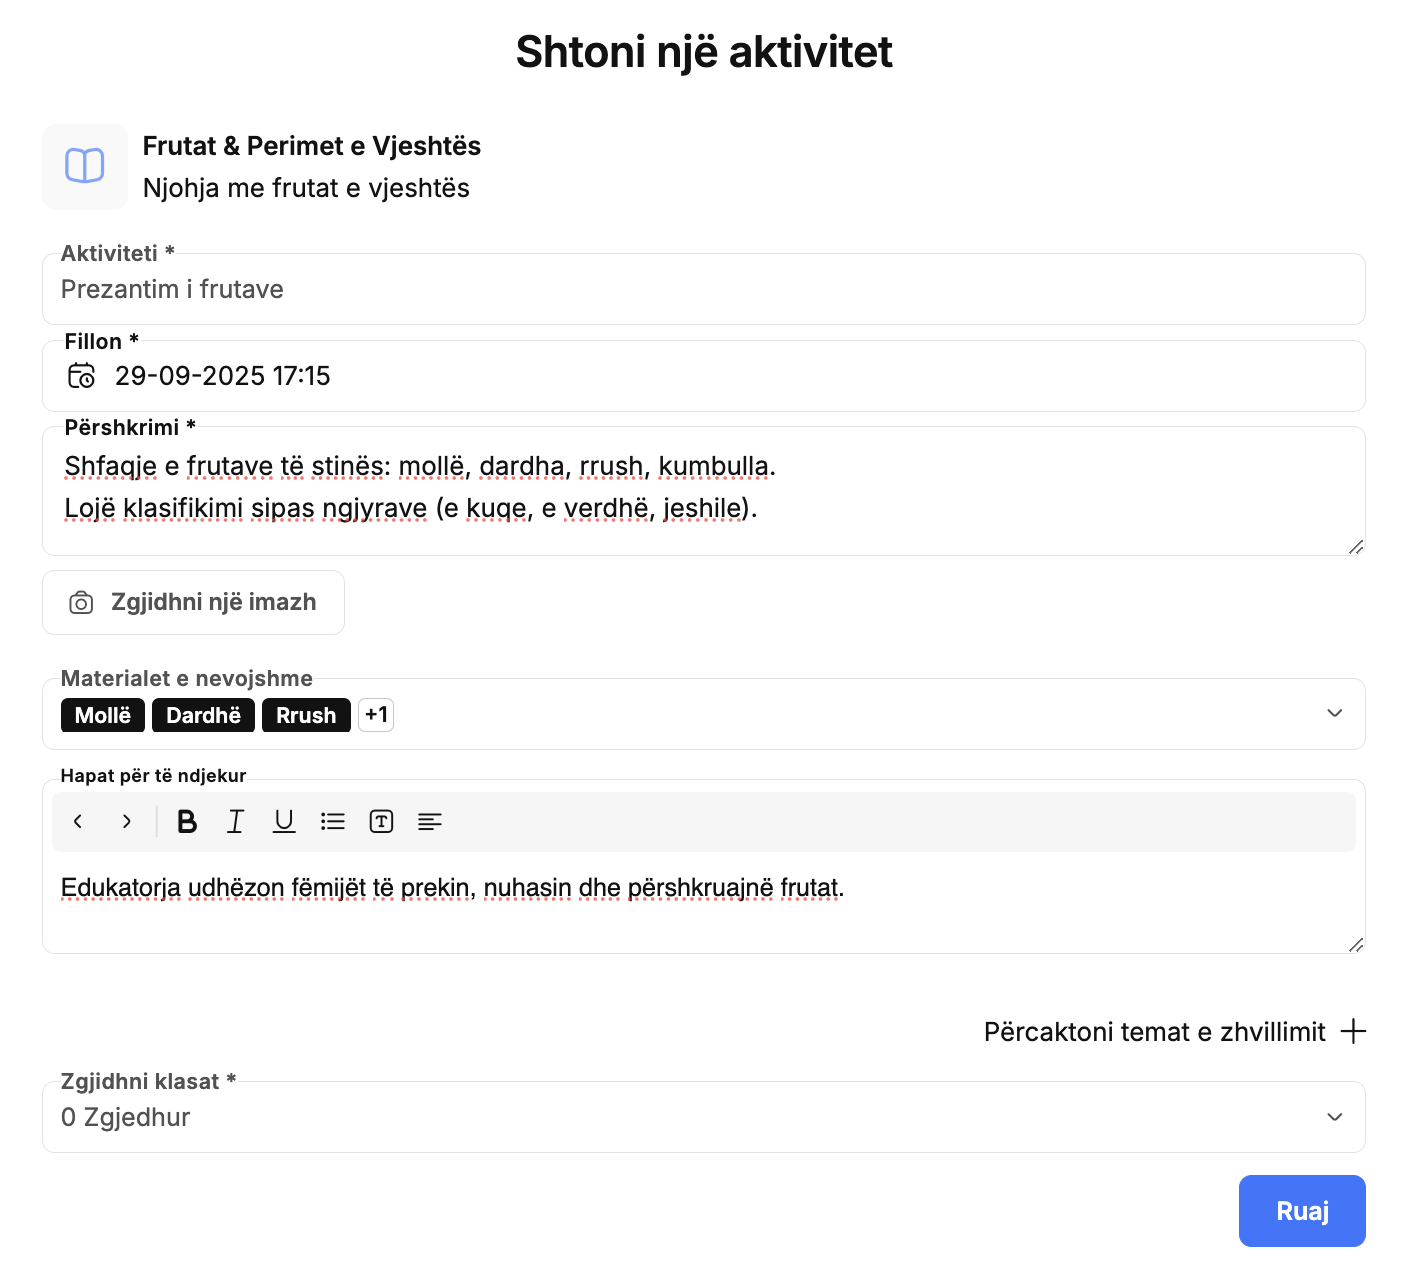This screenshot has height=1280, width=1406.
Task: Toggle italic formatting in the editor
Action: tap(235, 822)
